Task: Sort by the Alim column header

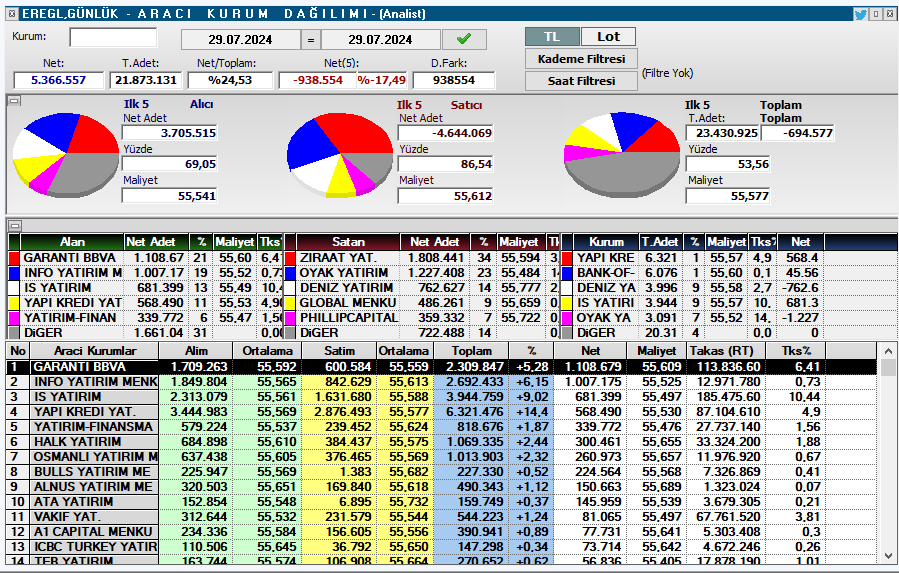Action: pos(196,350)
